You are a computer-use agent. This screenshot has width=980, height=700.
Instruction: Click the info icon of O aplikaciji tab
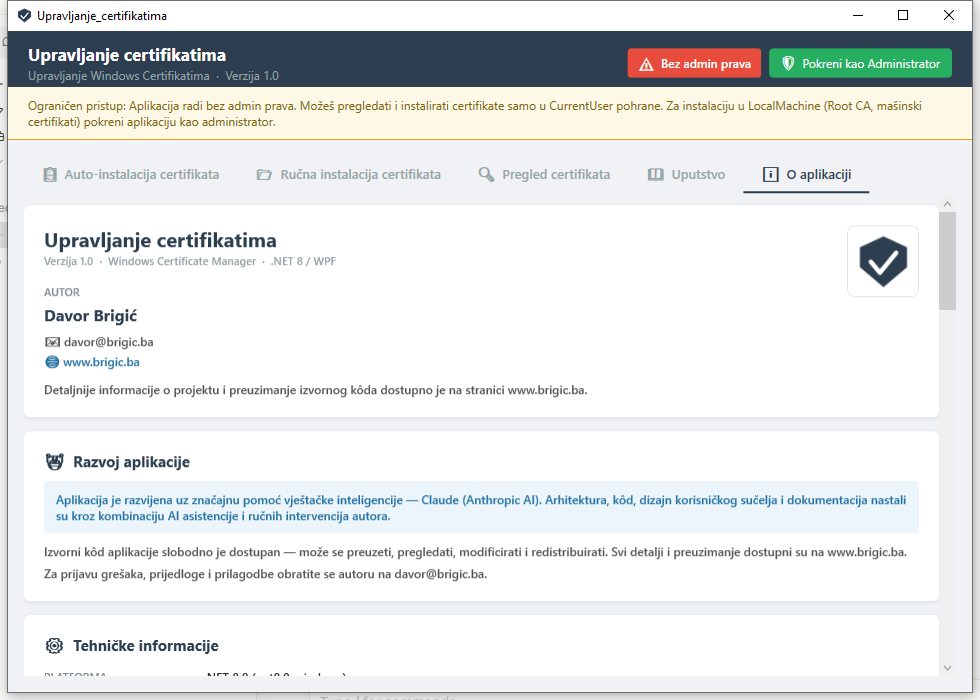coord(771,174)
